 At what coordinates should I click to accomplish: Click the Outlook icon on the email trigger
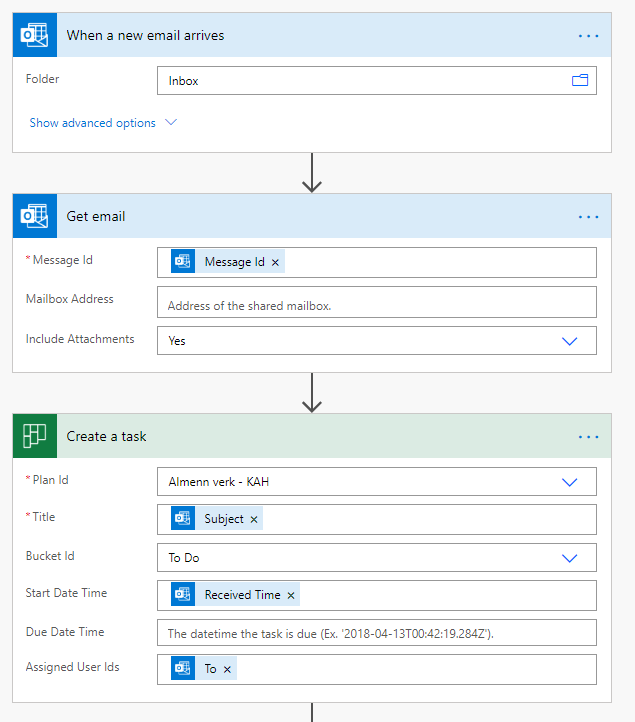34,36
